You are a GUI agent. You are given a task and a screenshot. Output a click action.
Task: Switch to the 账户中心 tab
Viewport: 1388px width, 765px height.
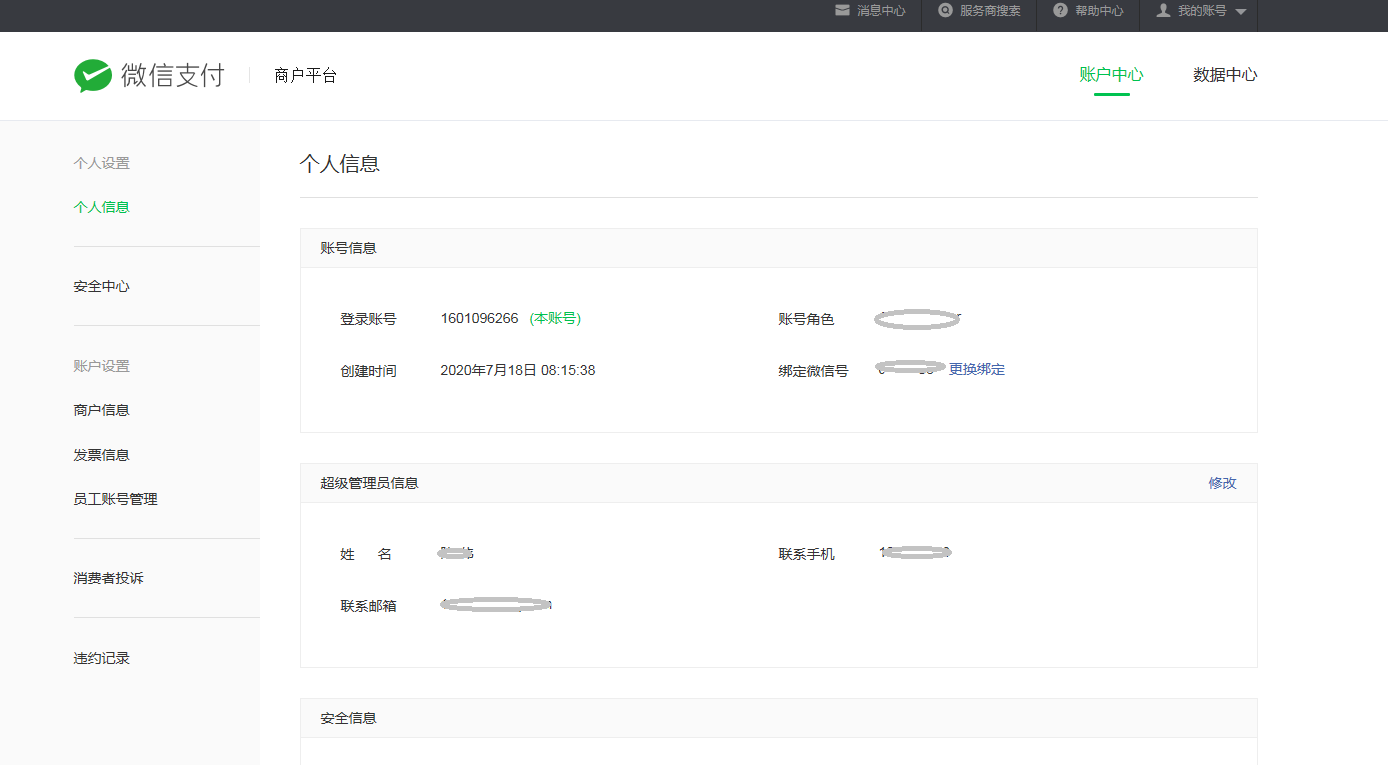click(x=1111, y=75)
